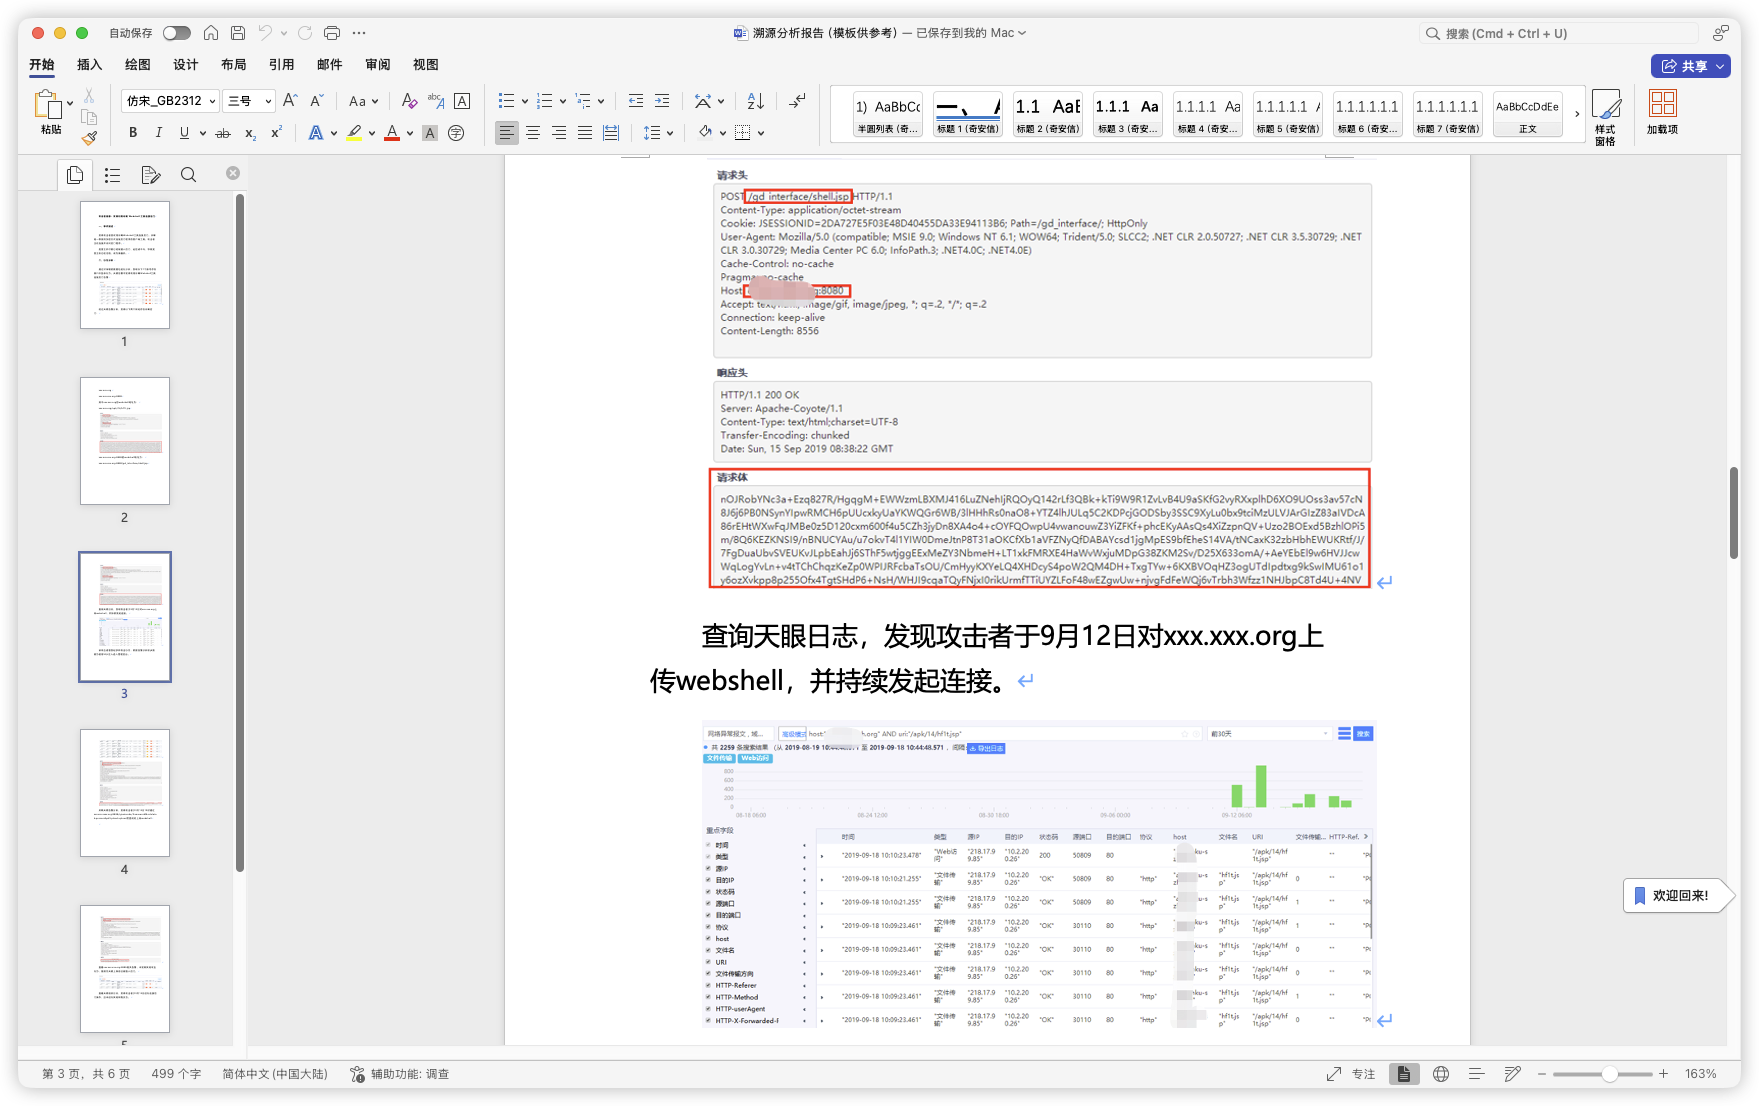Open word count via 499 个字
This screenshot has width=1759, height=1106.
pyautogui.click(x=176, y=1073)
